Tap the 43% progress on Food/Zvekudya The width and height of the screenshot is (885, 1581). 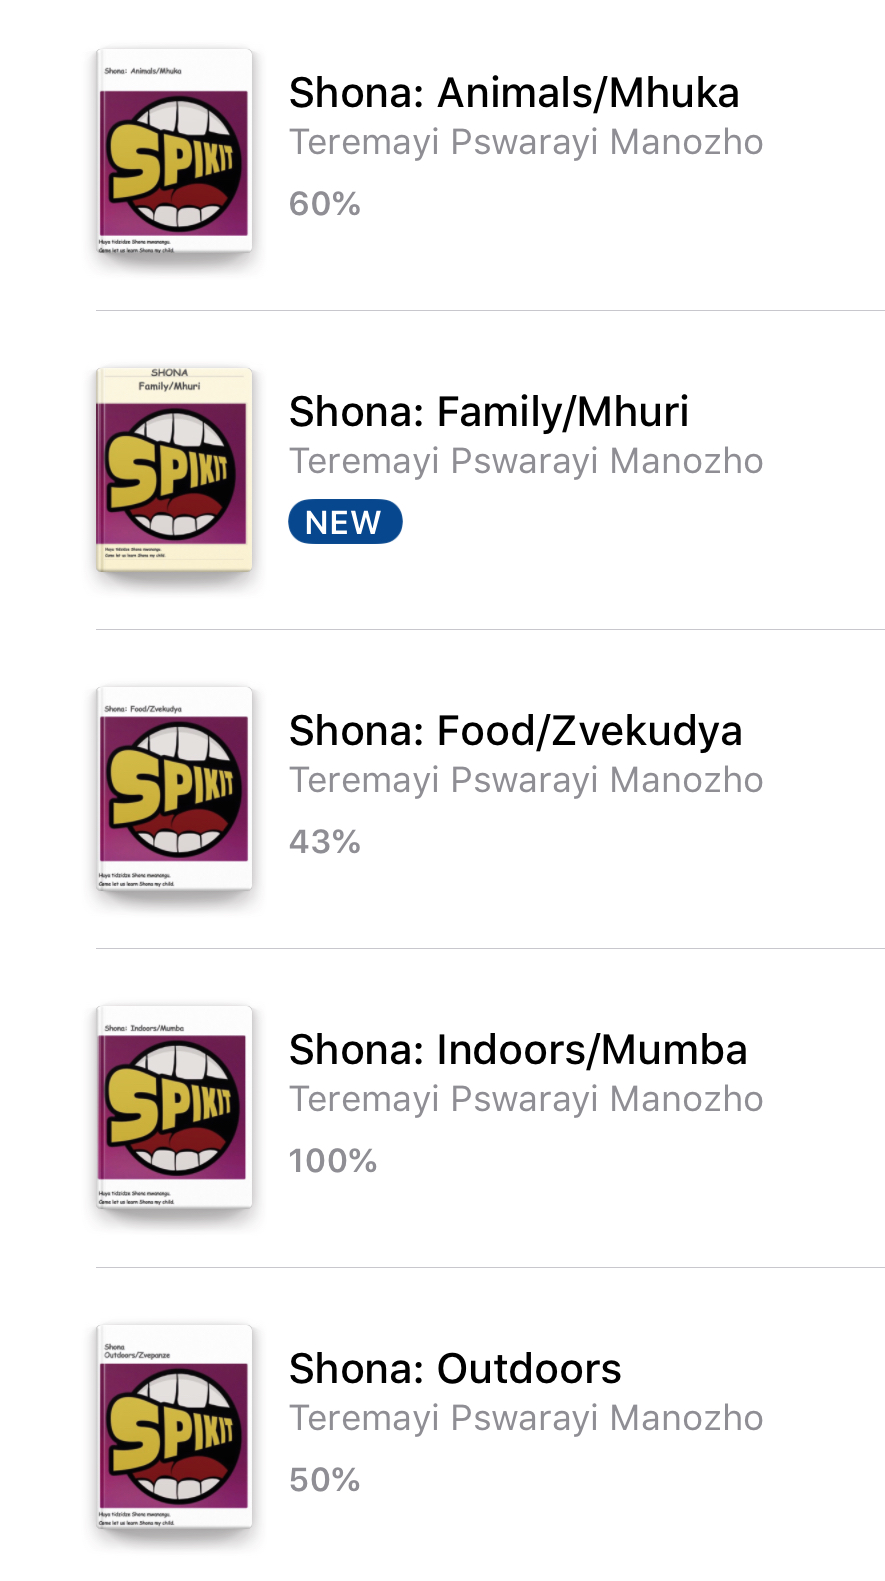[x=325, y=842]
